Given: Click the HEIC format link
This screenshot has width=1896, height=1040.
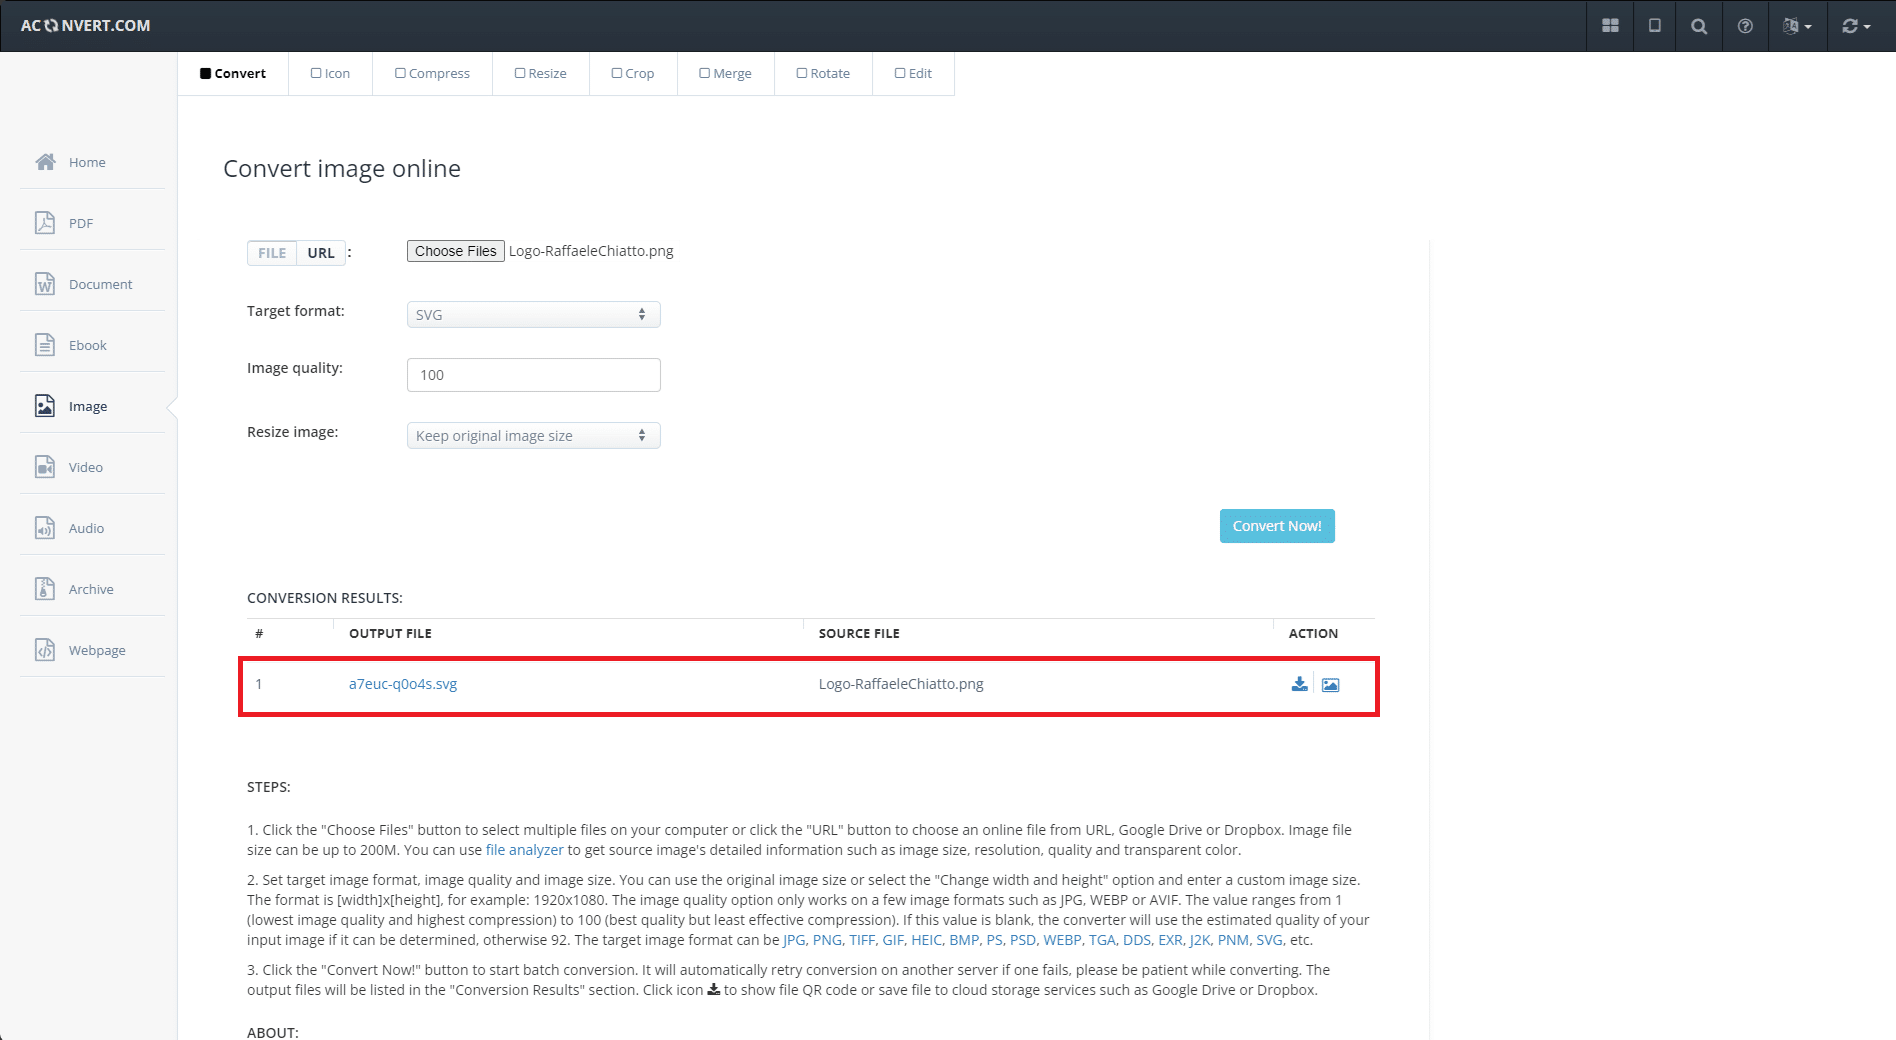Looking at the screenshot, I should coord(926,940).
